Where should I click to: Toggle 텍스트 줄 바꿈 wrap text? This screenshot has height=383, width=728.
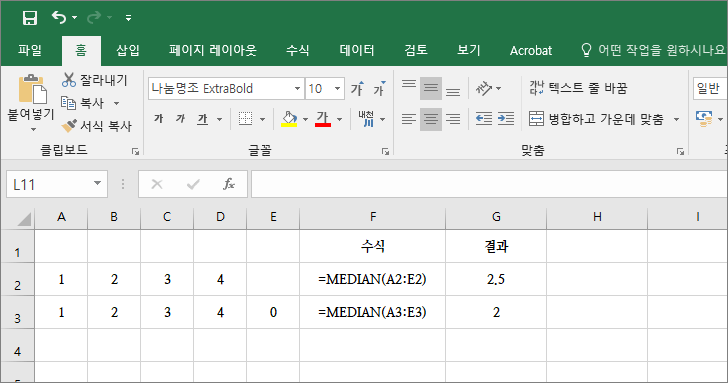click(578, 88)
